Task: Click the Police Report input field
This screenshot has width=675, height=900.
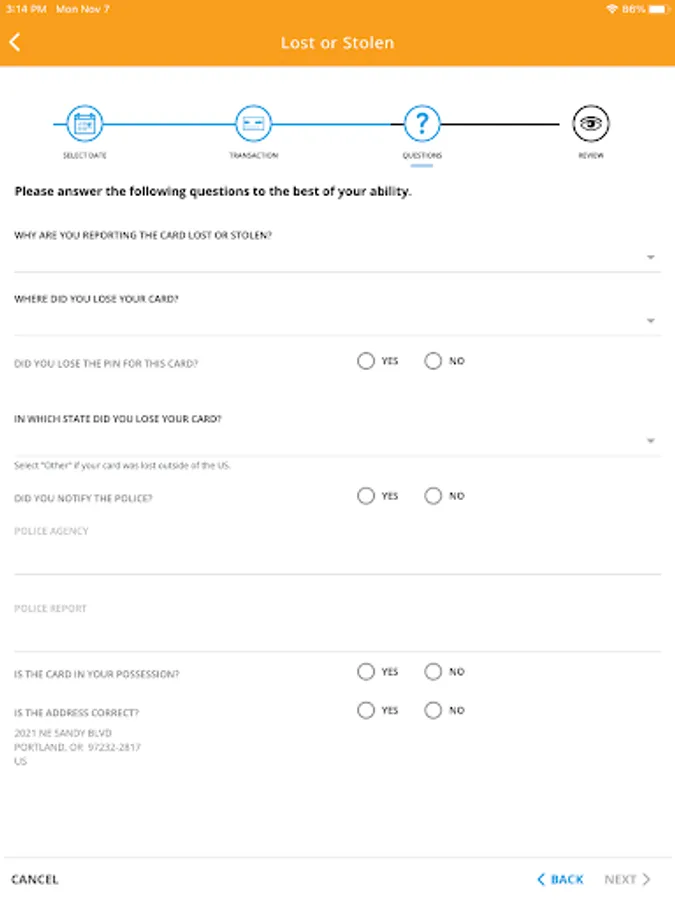Action: pos(337,635)
